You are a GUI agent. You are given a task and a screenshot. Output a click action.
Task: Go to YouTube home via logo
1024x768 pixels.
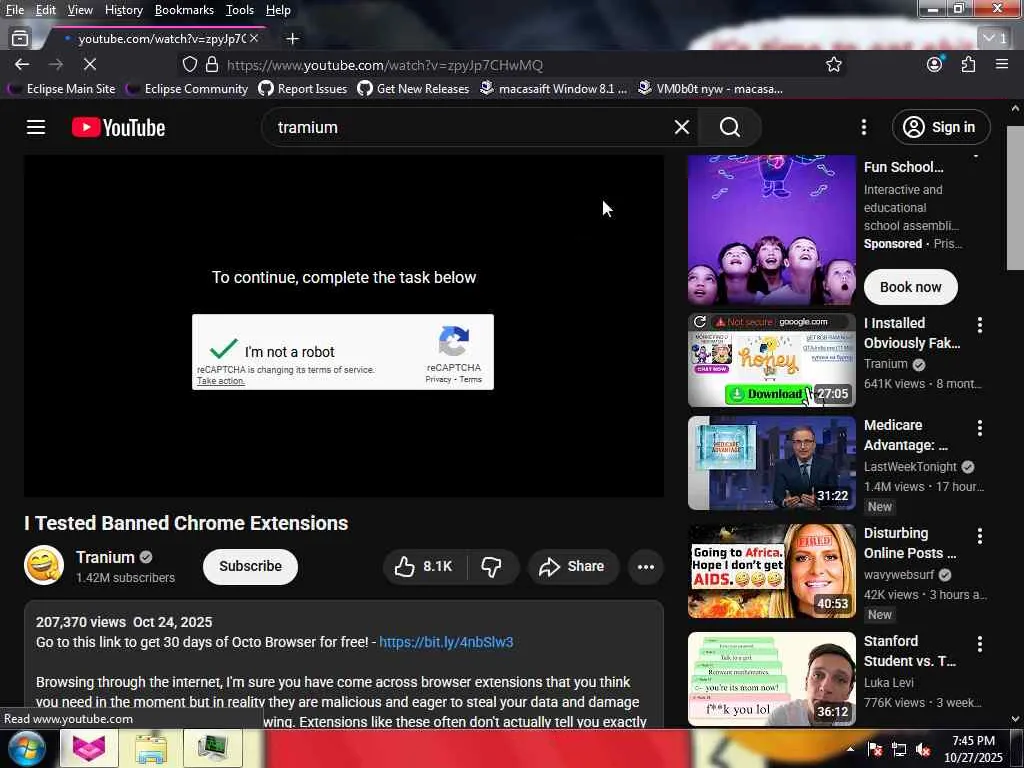[x=118, y=127]
